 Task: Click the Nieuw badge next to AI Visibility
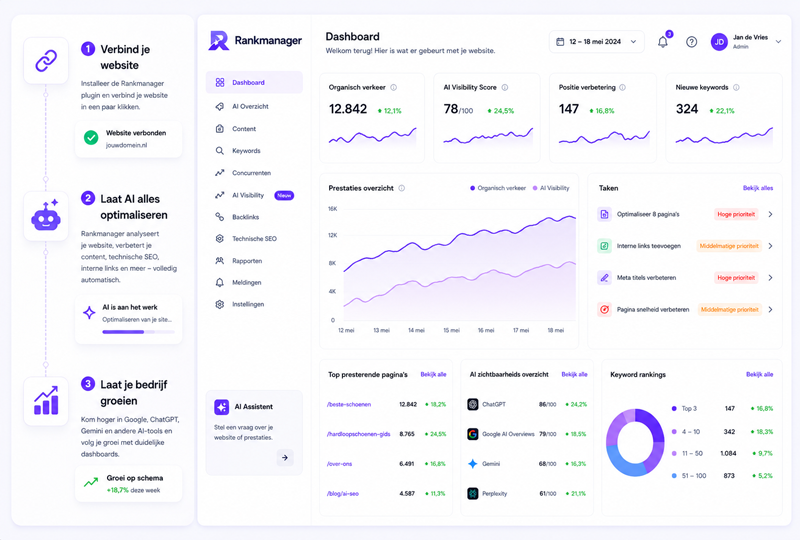click(284, 195)
